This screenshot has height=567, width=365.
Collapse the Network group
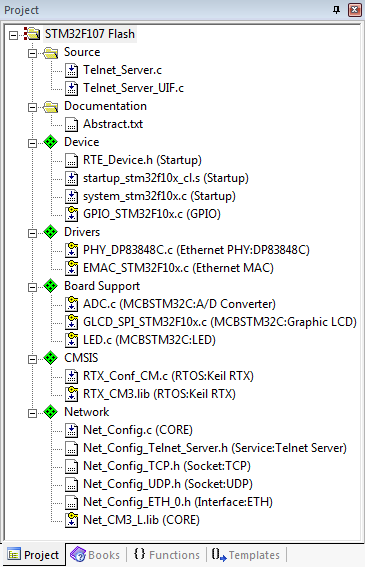pyautogui.click(x=33, y=413)
